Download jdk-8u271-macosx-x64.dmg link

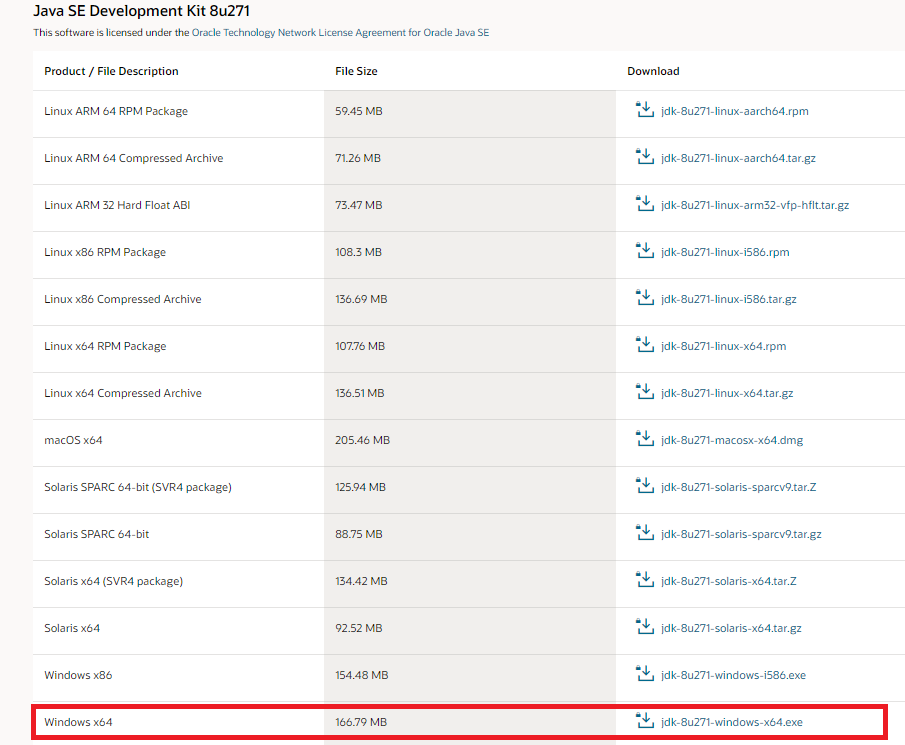point(732,440)
